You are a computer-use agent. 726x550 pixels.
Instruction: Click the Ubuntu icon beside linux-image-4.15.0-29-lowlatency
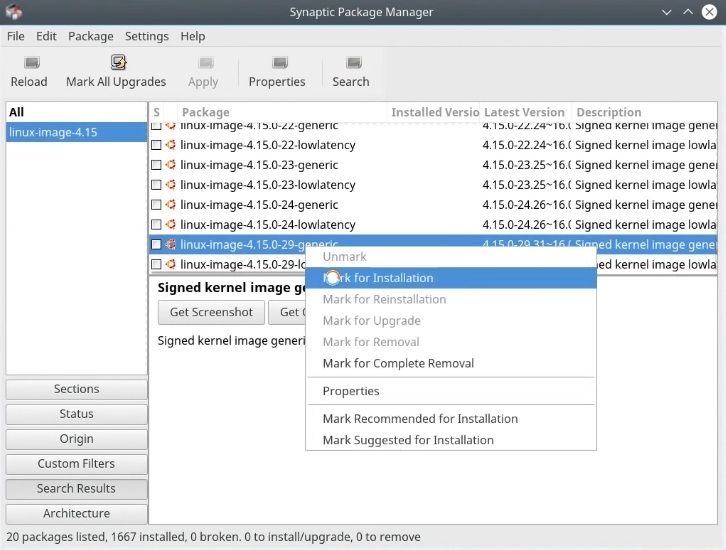coord(171,264)
